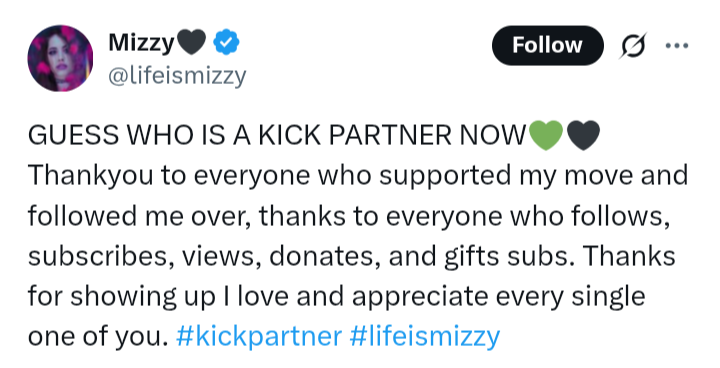
Task: Click the black heart emoji after NOW
Action: coord(583,136)
